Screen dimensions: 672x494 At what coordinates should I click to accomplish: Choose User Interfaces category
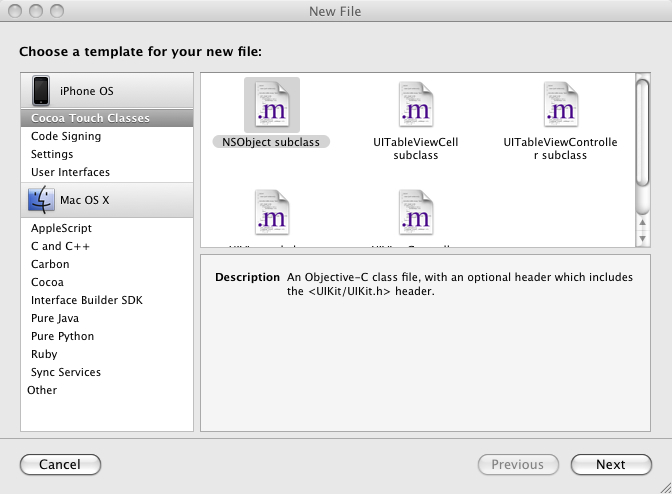click(107, 172)
